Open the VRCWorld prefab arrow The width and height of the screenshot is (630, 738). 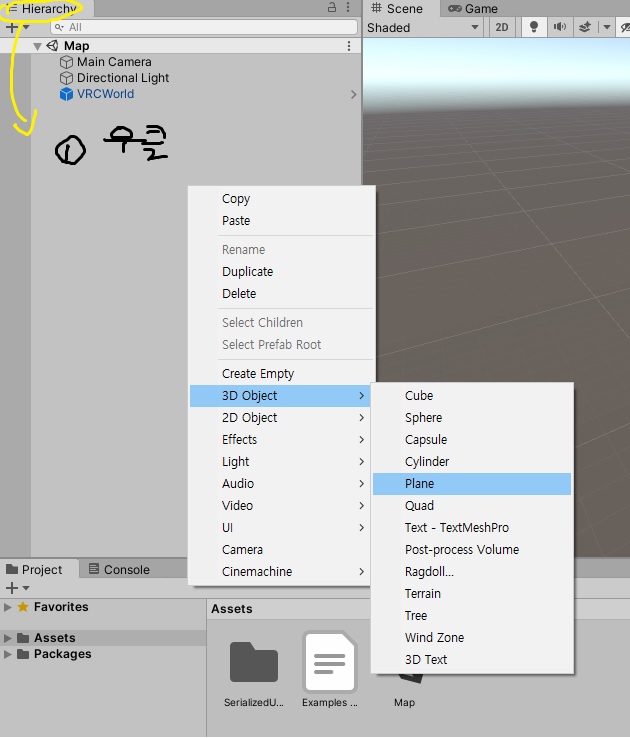(x=353, y=94)
